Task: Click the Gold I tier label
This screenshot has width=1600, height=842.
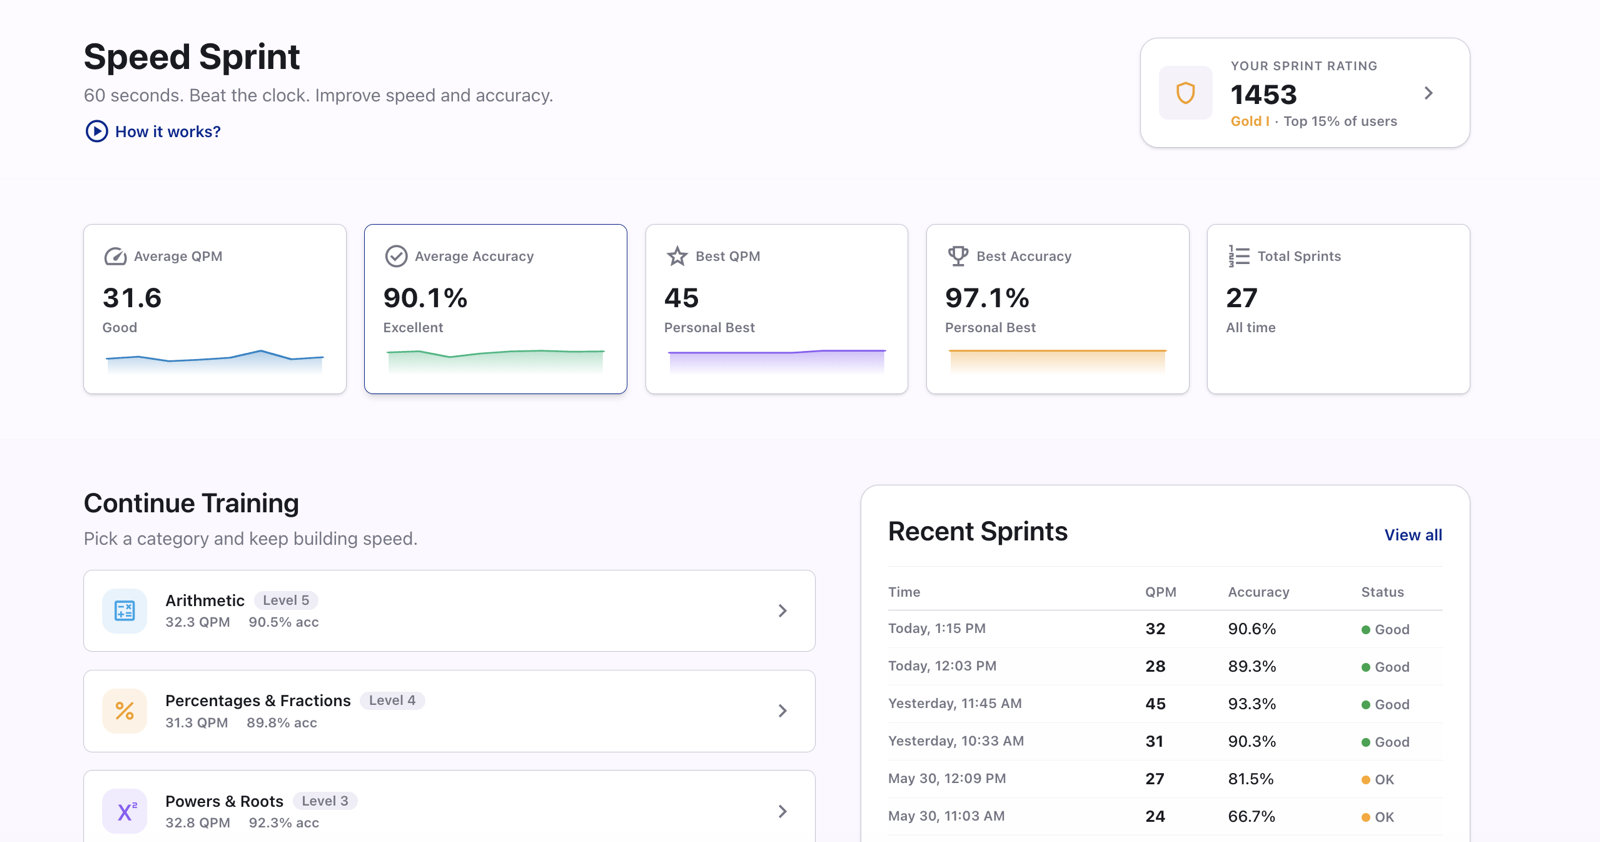Action: [1250, 121]
